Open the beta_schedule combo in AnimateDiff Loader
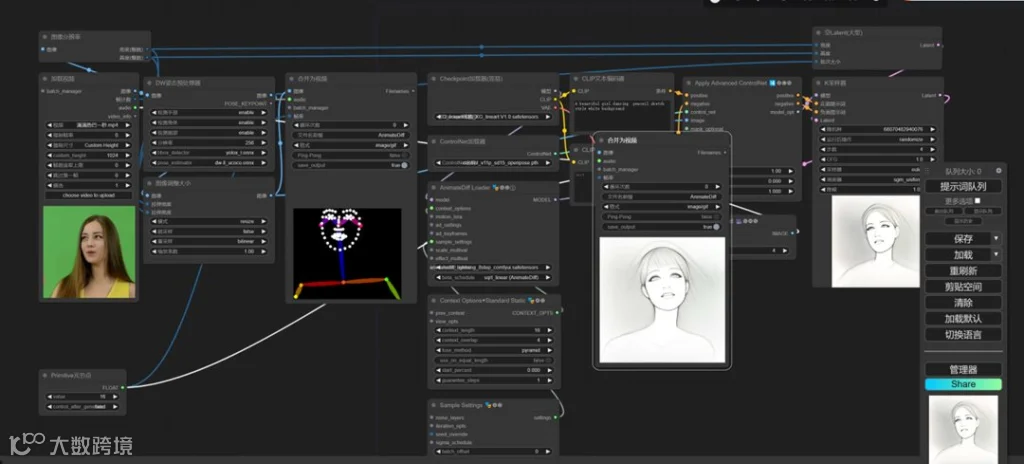The height and width of the screenshot is (464, 1024). coord(492,276)
